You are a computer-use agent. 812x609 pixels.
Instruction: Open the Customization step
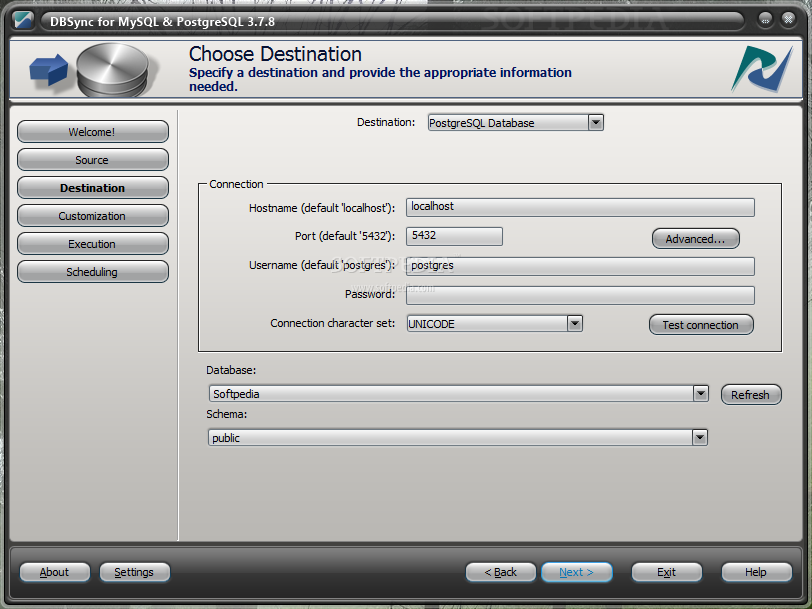(92, 216)
